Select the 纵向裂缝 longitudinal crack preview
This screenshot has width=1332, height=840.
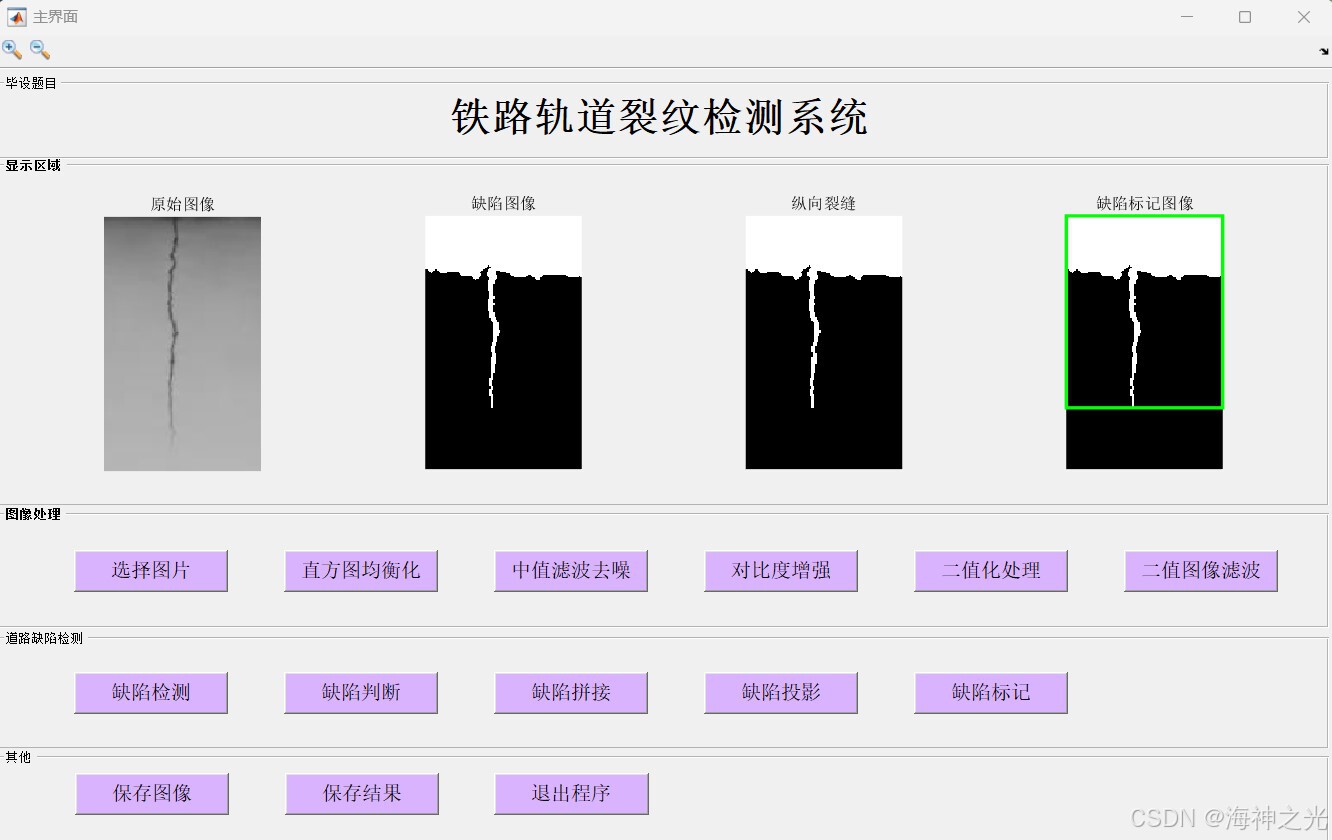(x=823, y=343)
